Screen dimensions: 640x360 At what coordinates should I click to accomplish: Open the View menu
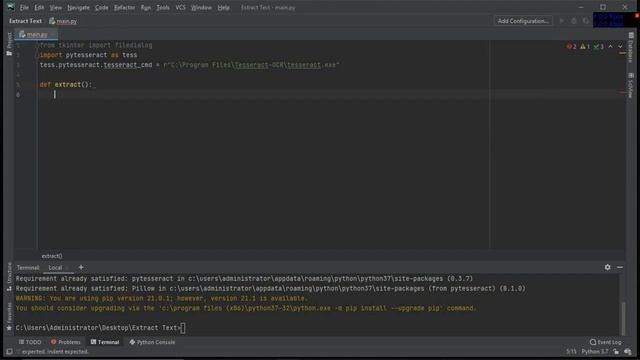(56, 7)
